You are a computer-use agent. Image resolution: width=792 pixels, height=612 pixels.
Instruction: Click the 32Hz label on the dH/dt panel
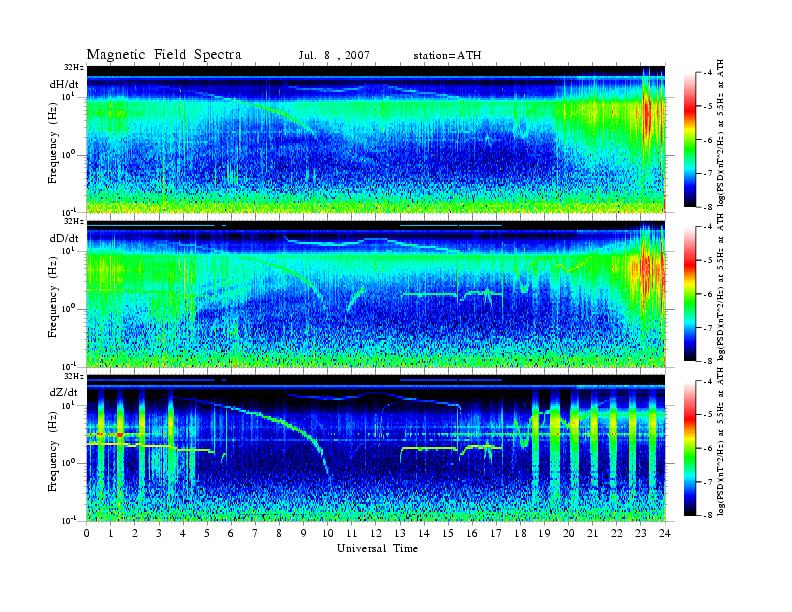(73, 67)
